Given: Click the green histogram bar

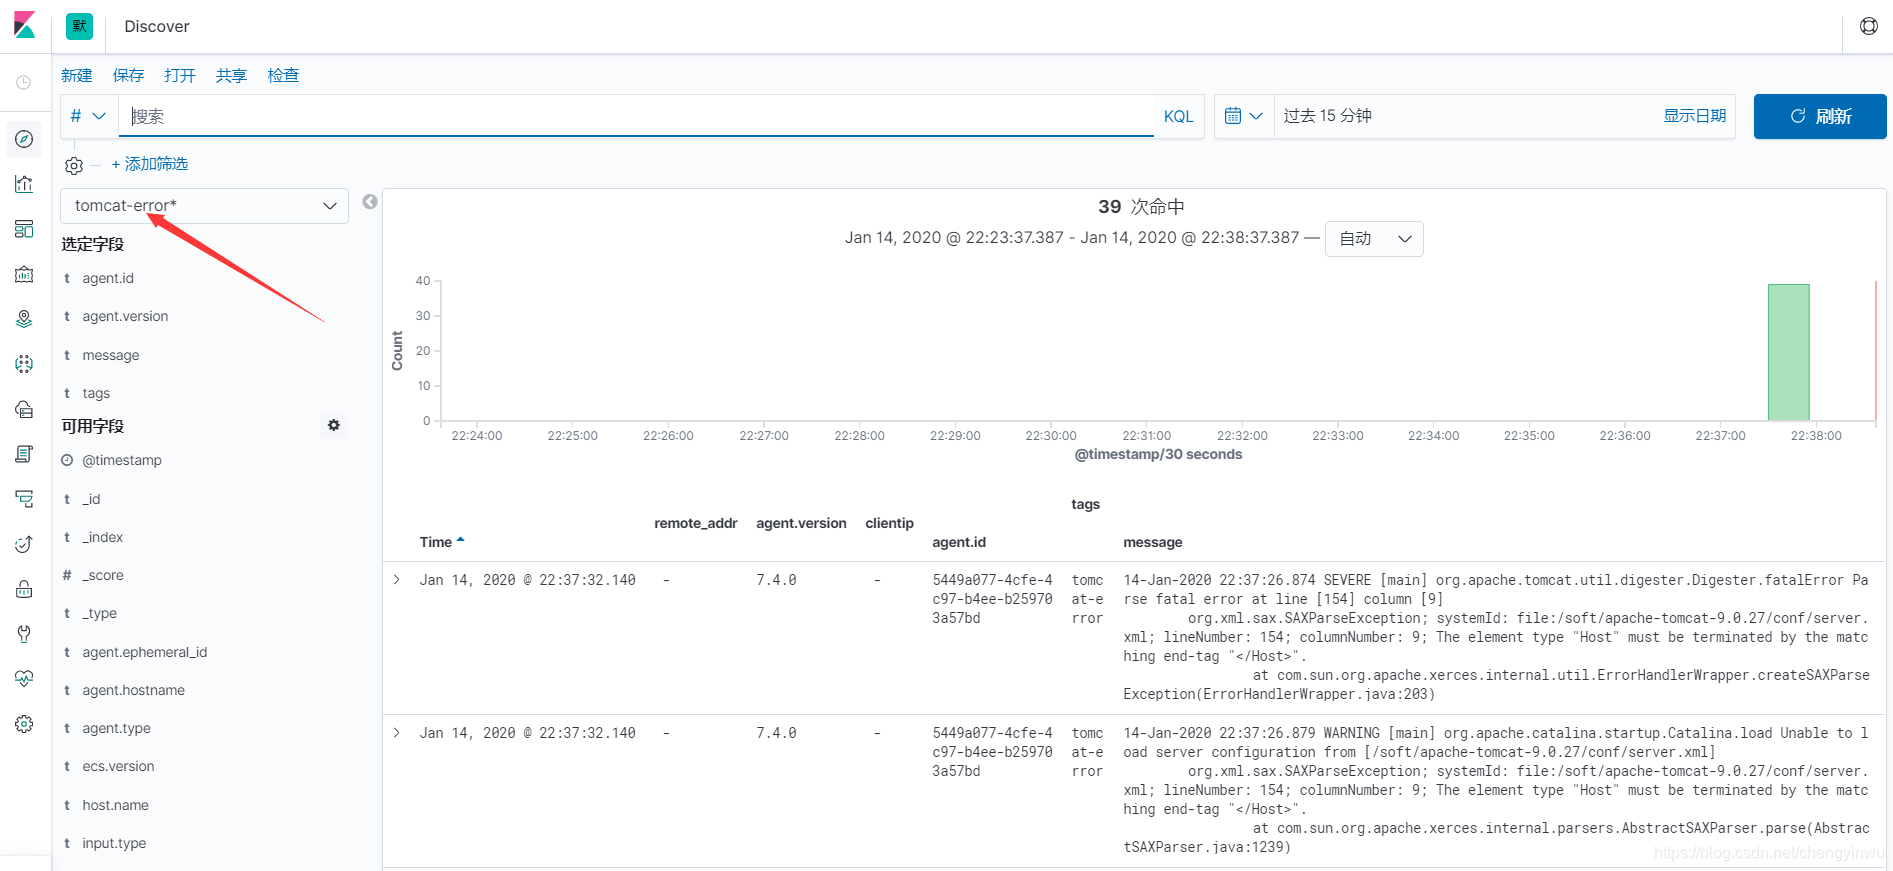Looking at the screenshot, I should tap(1788, 352).
